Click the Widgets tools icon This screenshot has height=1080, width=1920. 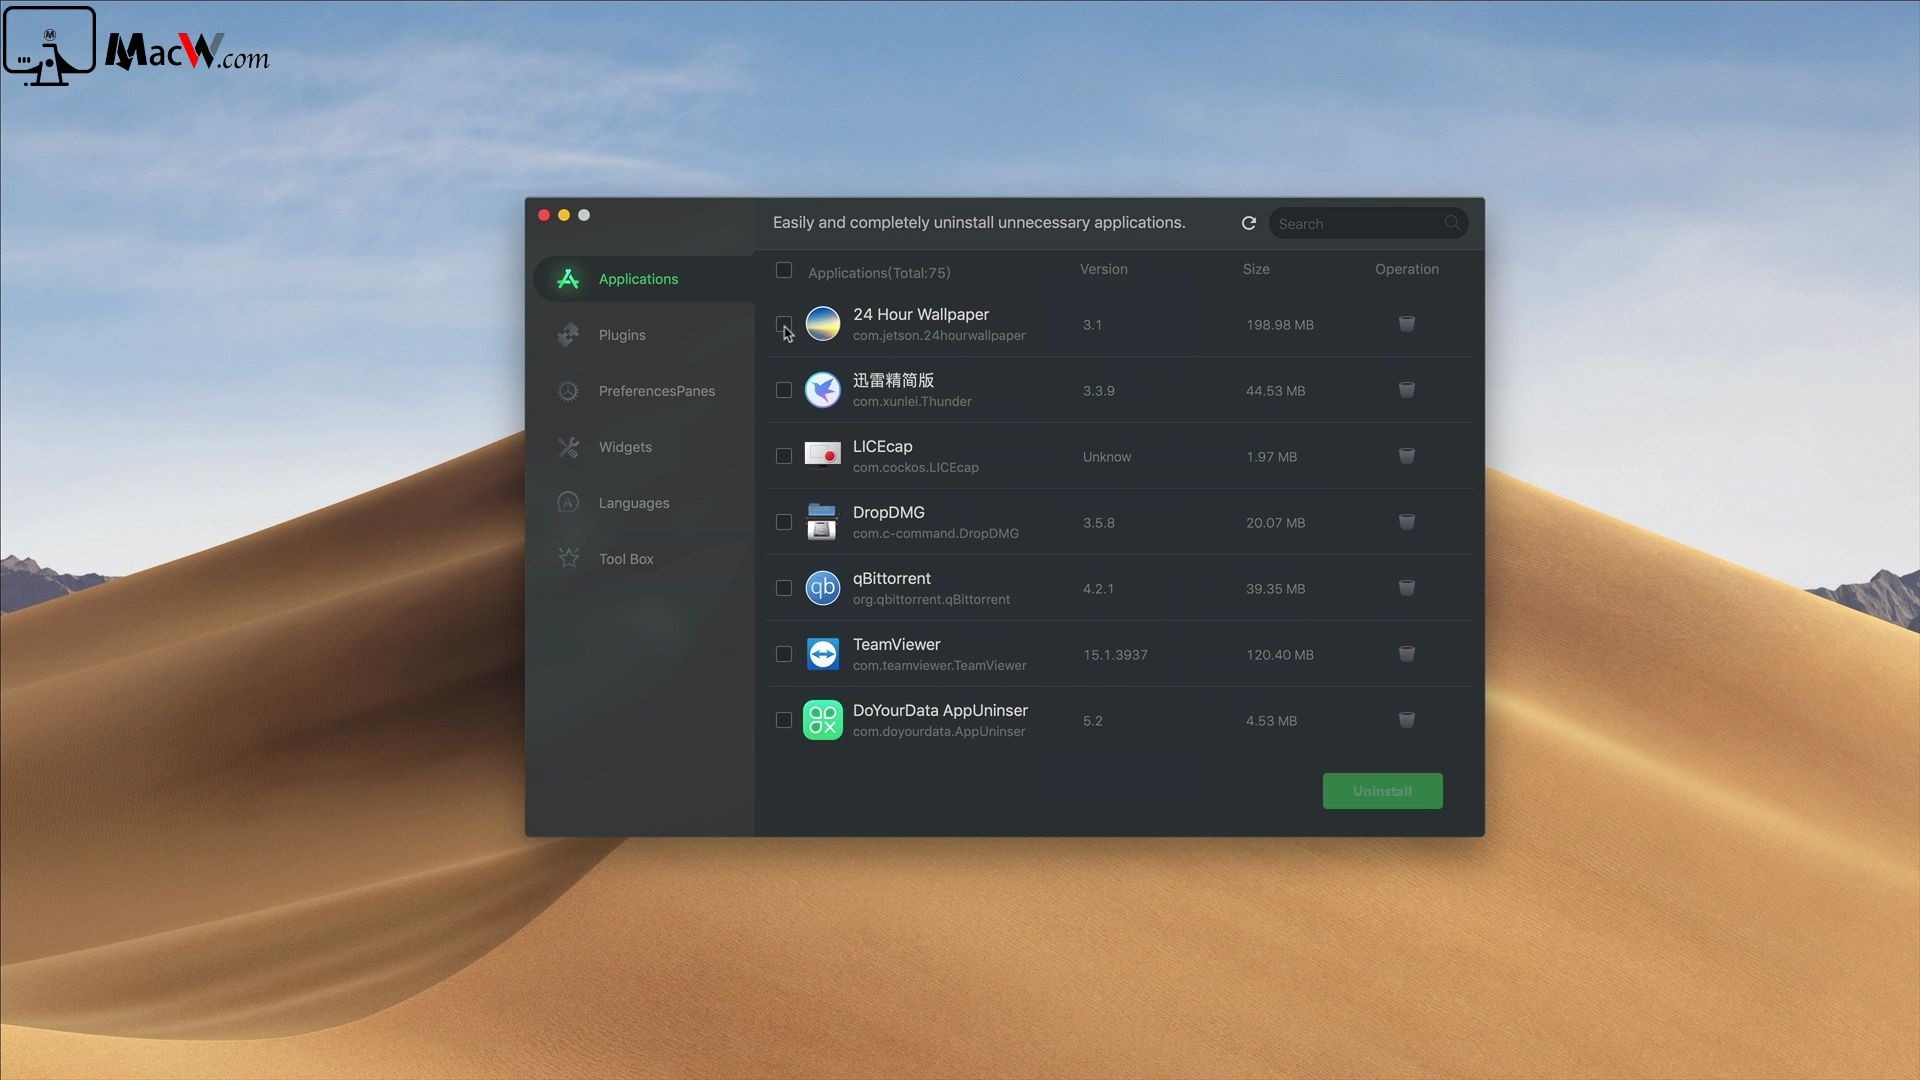pos(568,447)
